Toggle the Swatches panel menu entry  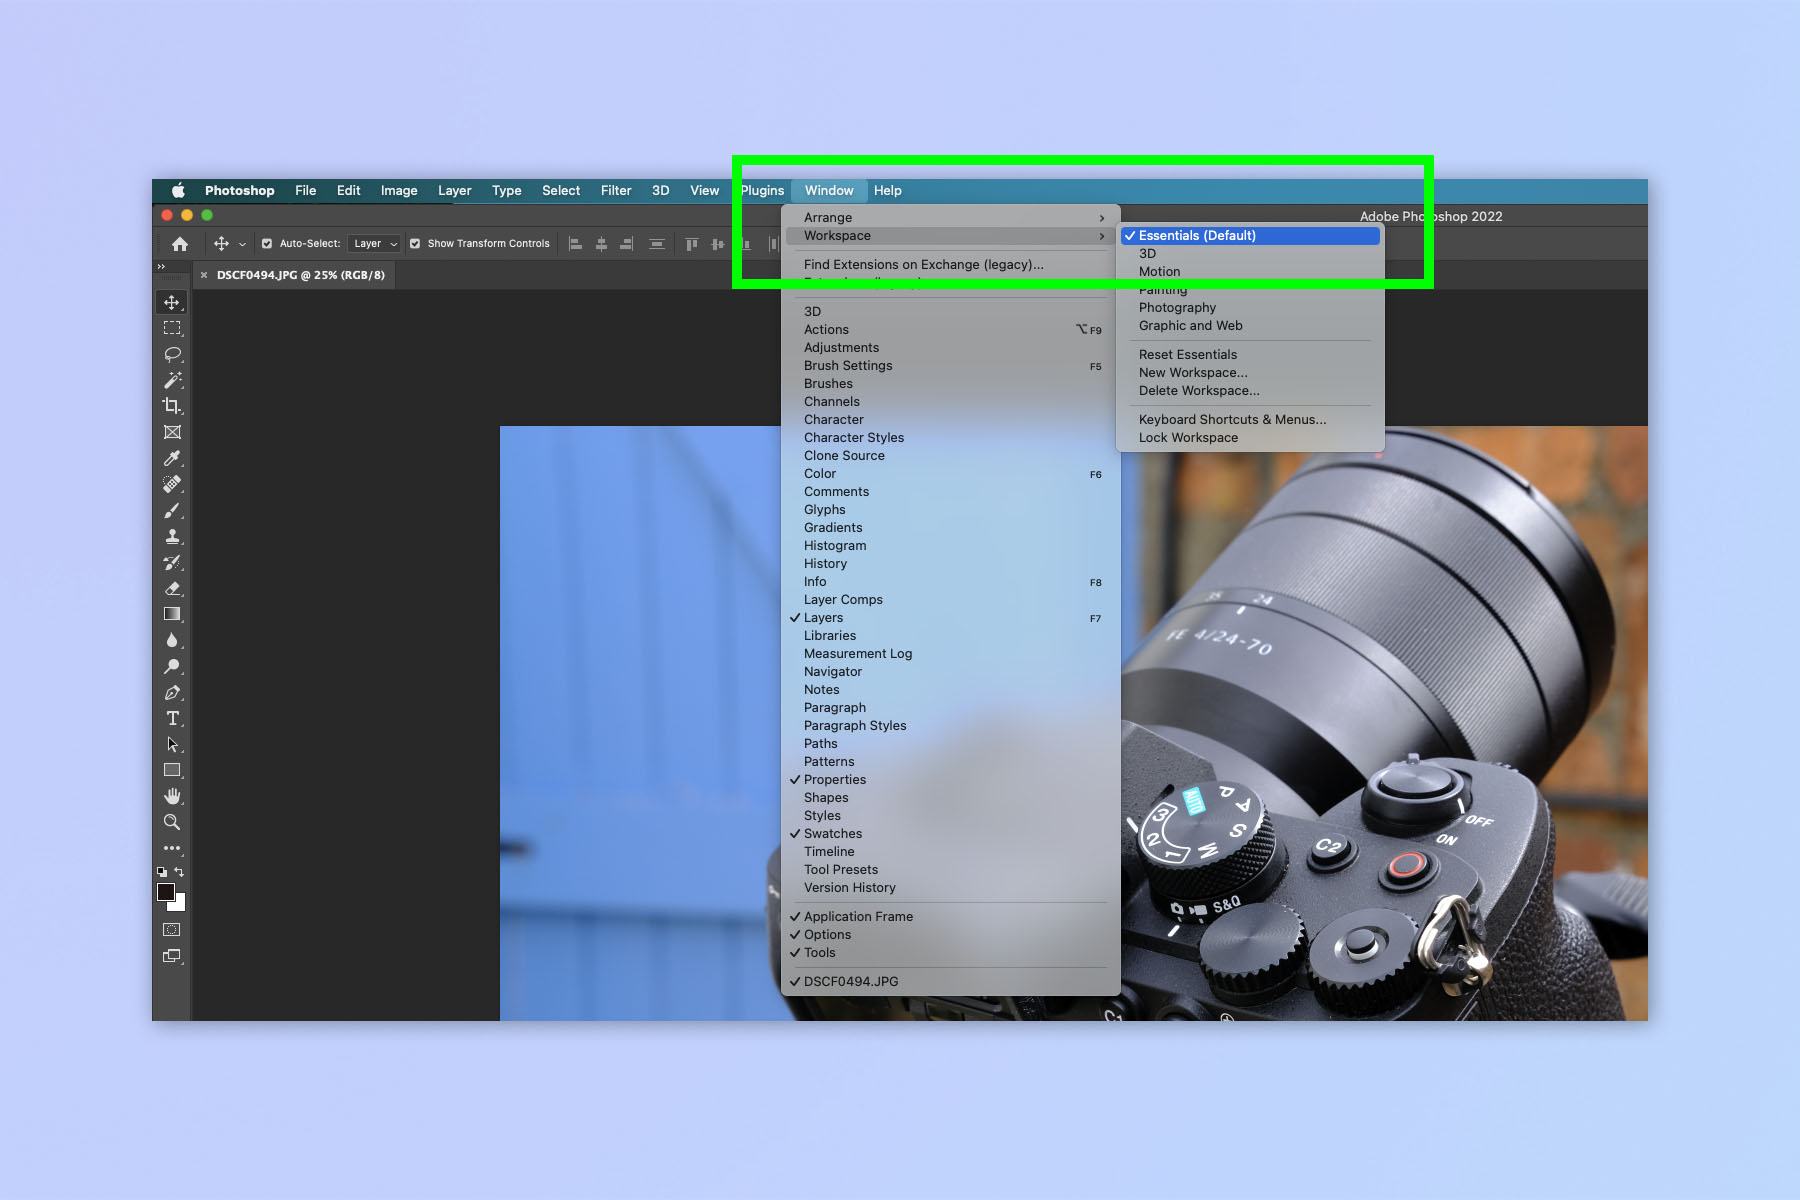(x=950, y=834)
